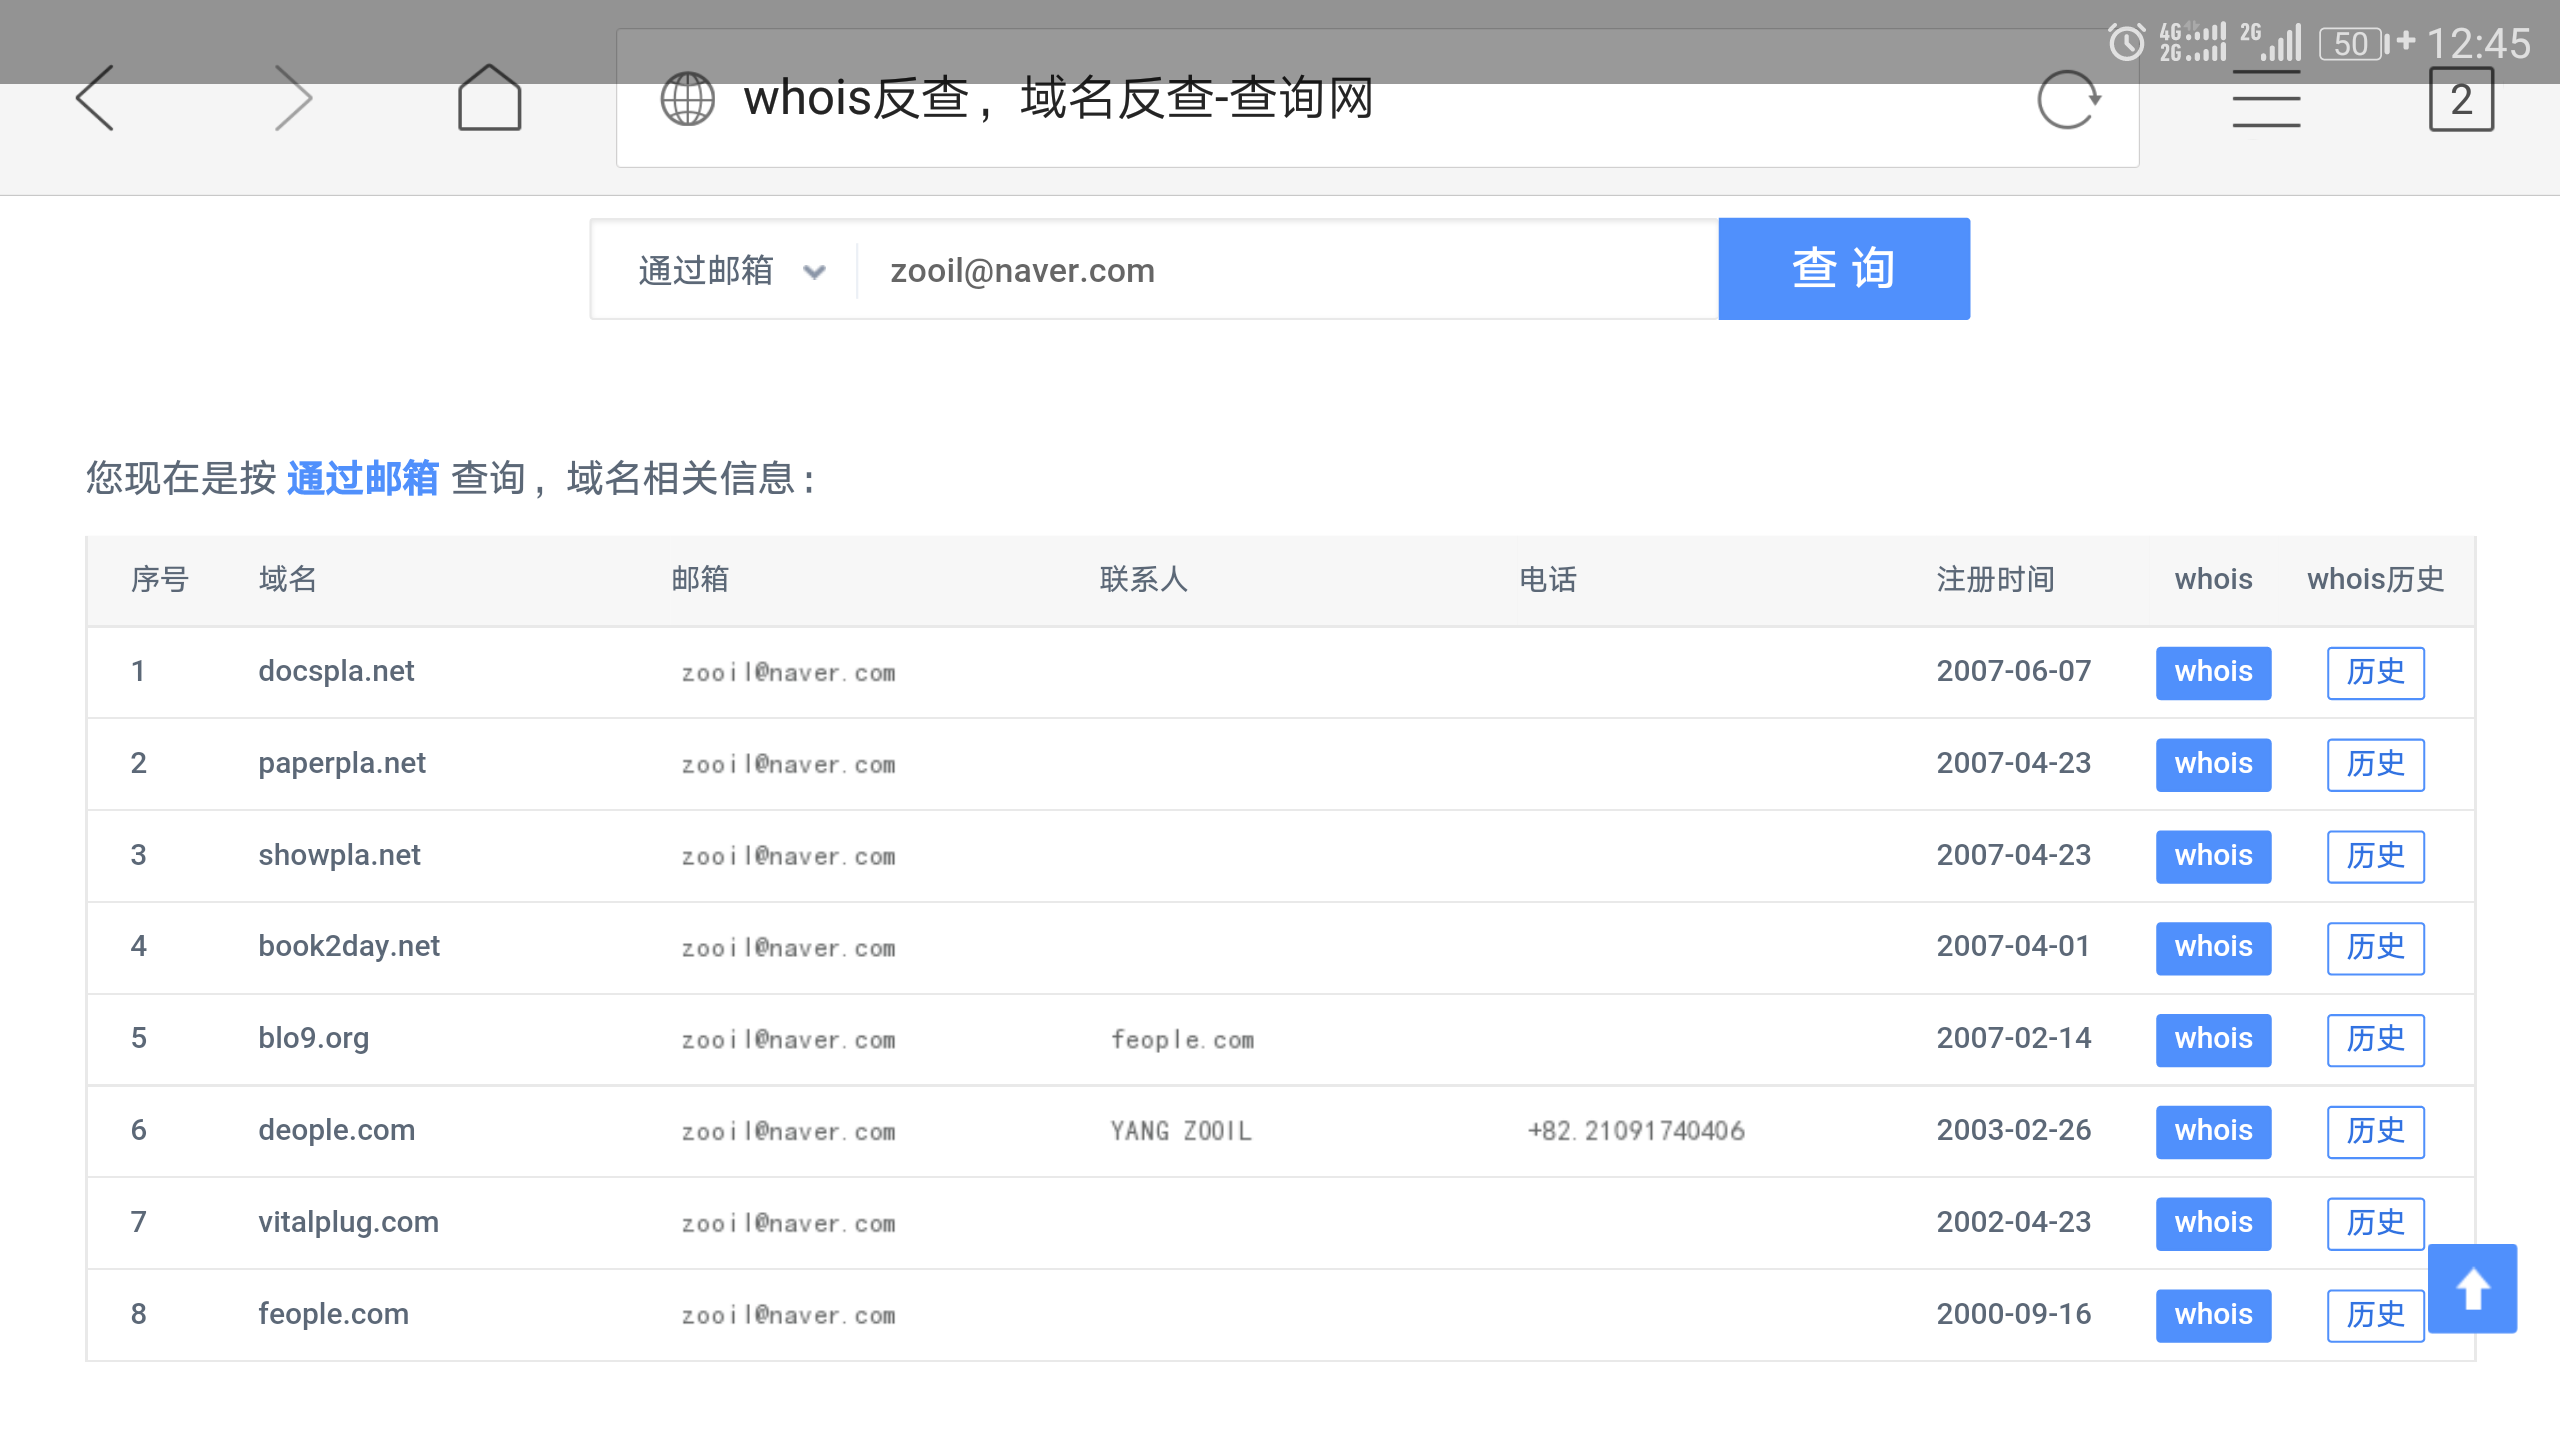Go back with the browser back arrow
2560x1440 pixels.
click(x=95, y=98)
